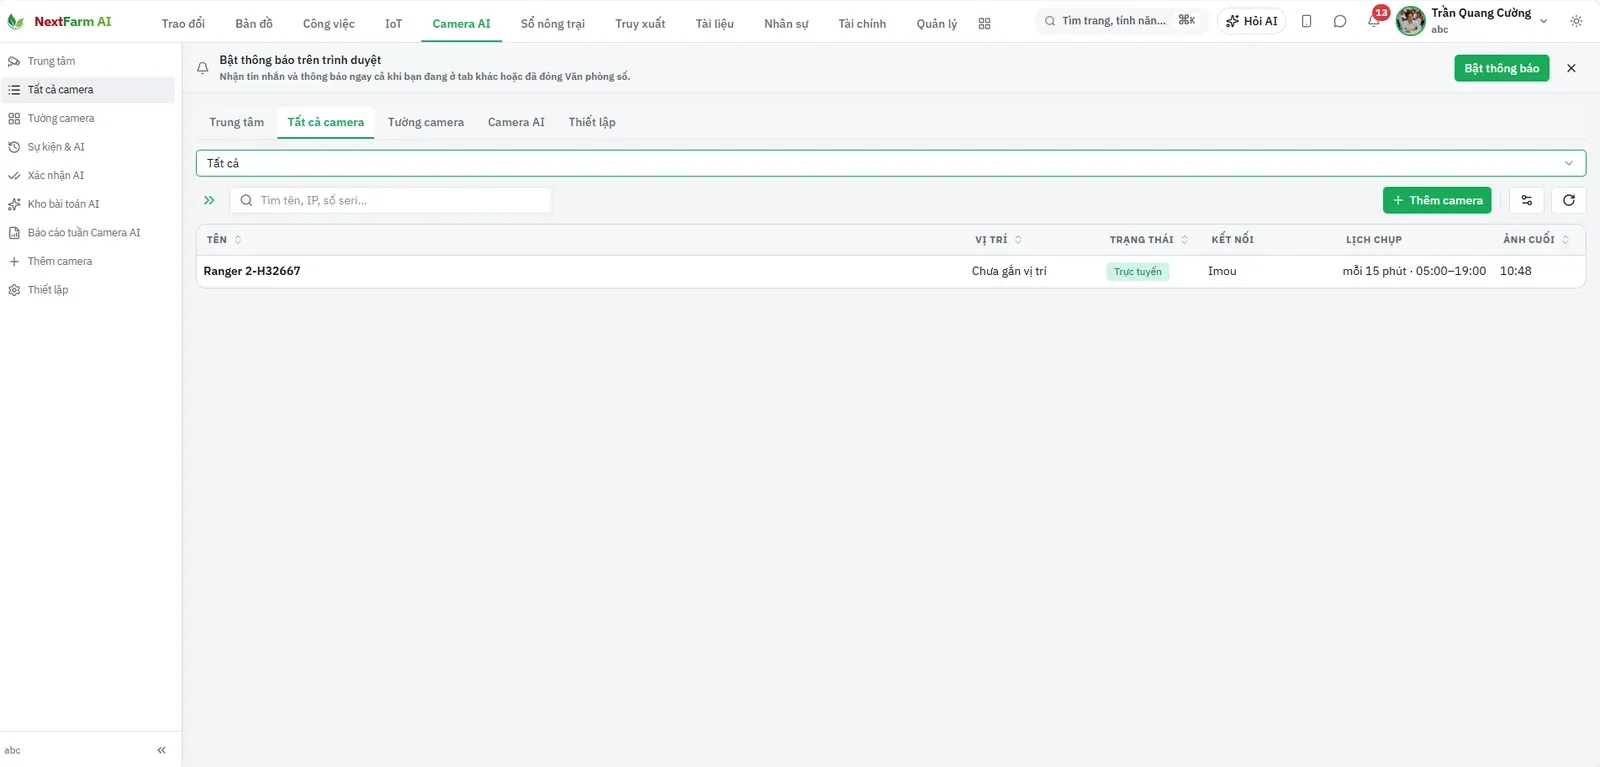
Task: Click the Bật thông báo button
Action: (x=1501, y=68)
